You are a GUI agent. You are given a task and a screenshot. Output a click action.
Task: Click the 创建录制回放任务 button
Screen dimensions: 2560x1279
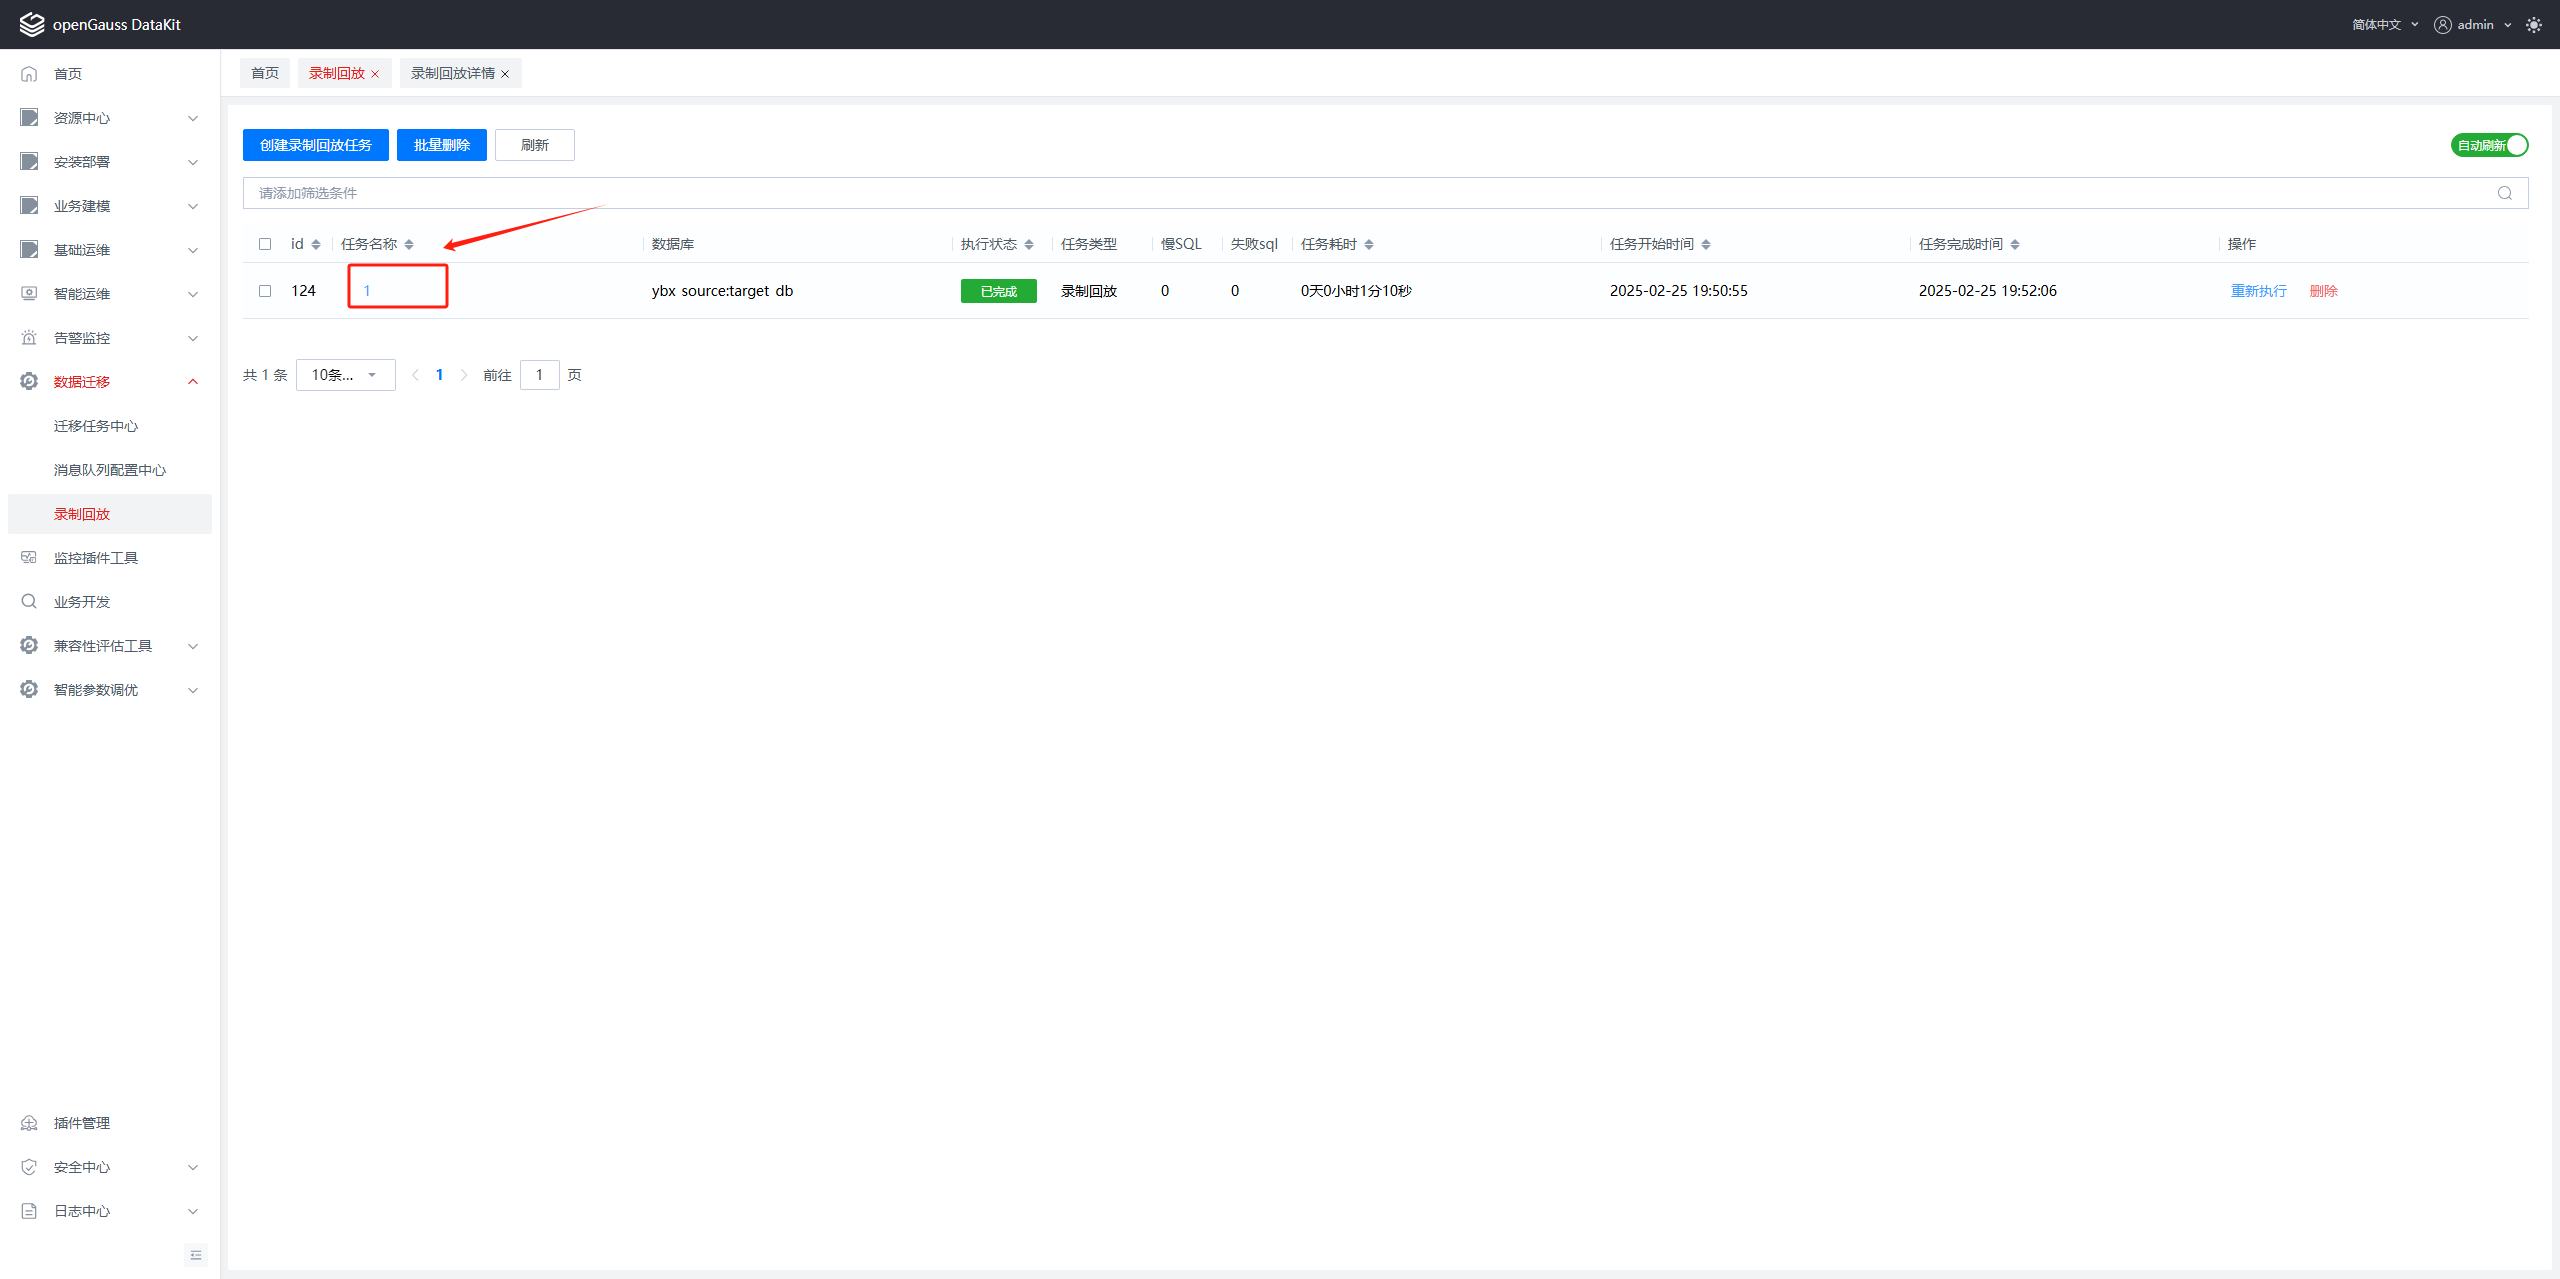coord(315,145)
